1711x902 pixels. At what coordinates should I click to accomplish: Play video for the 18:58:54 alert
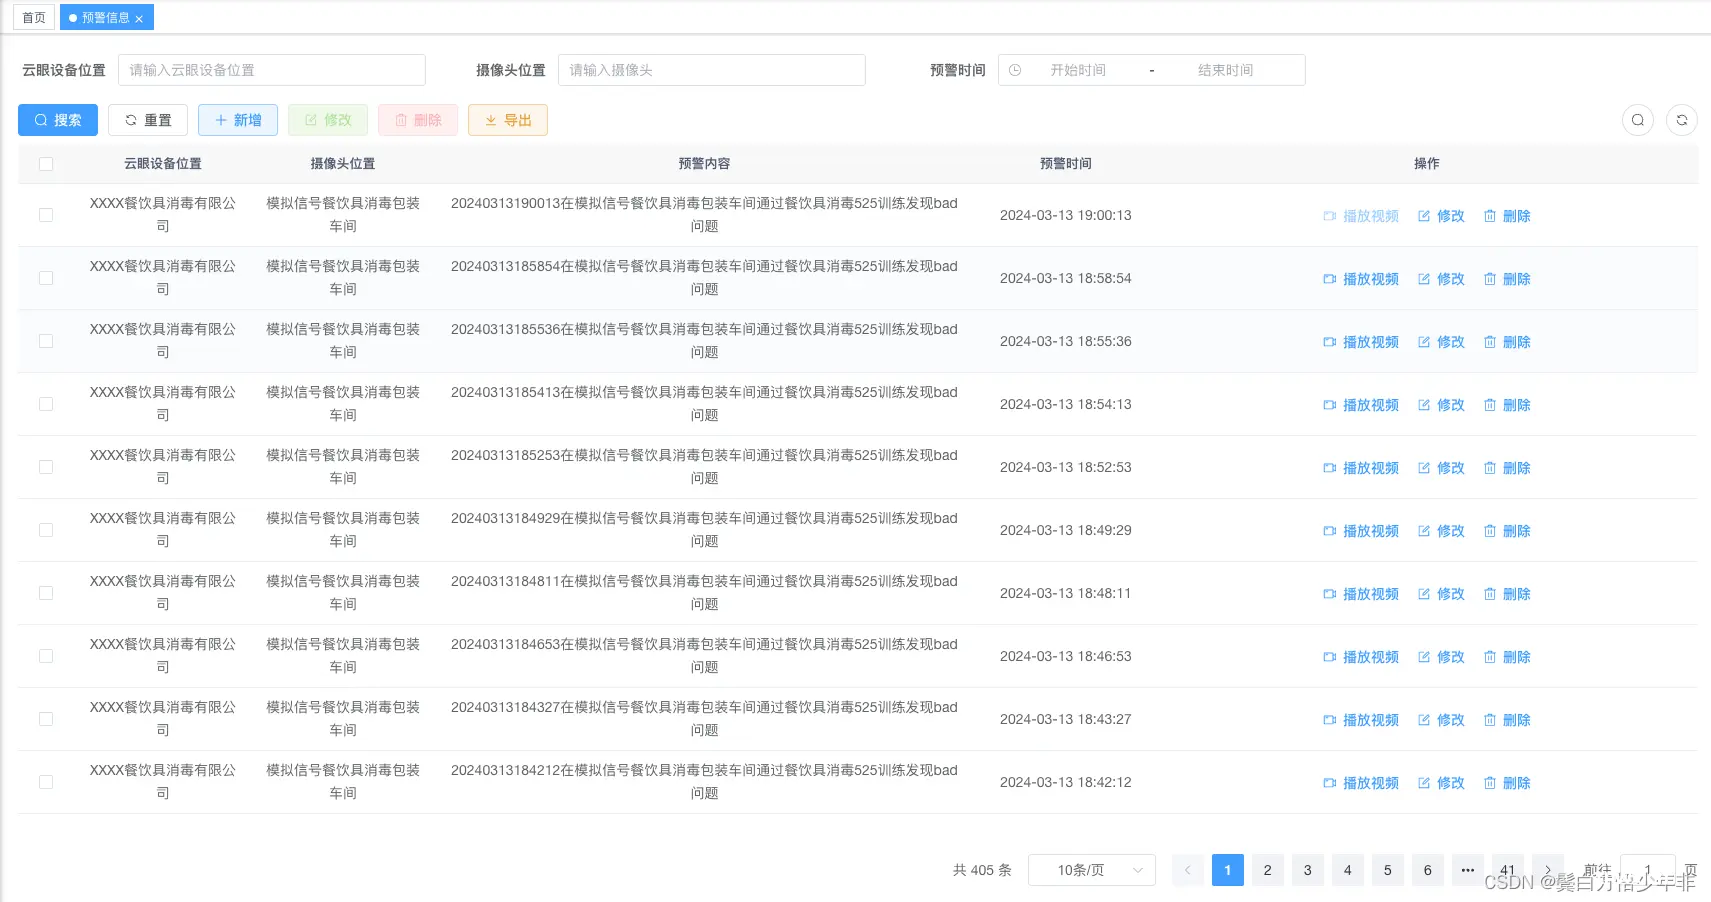(x=1361, y=279)
